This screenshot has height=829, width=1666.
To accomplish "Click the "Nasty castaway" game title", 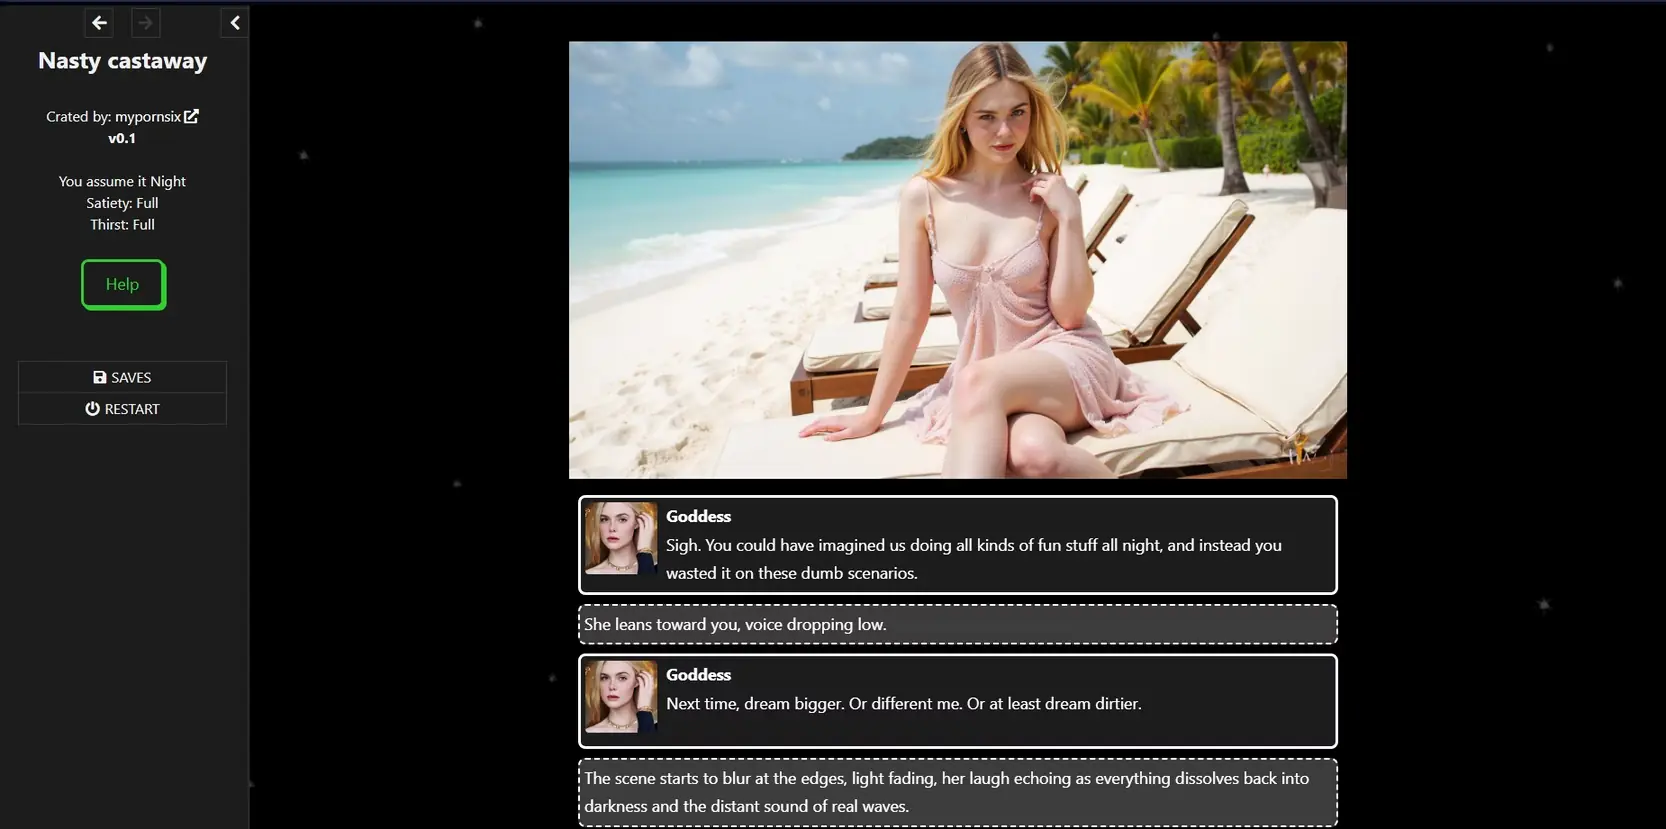I will tap(122, 61).
